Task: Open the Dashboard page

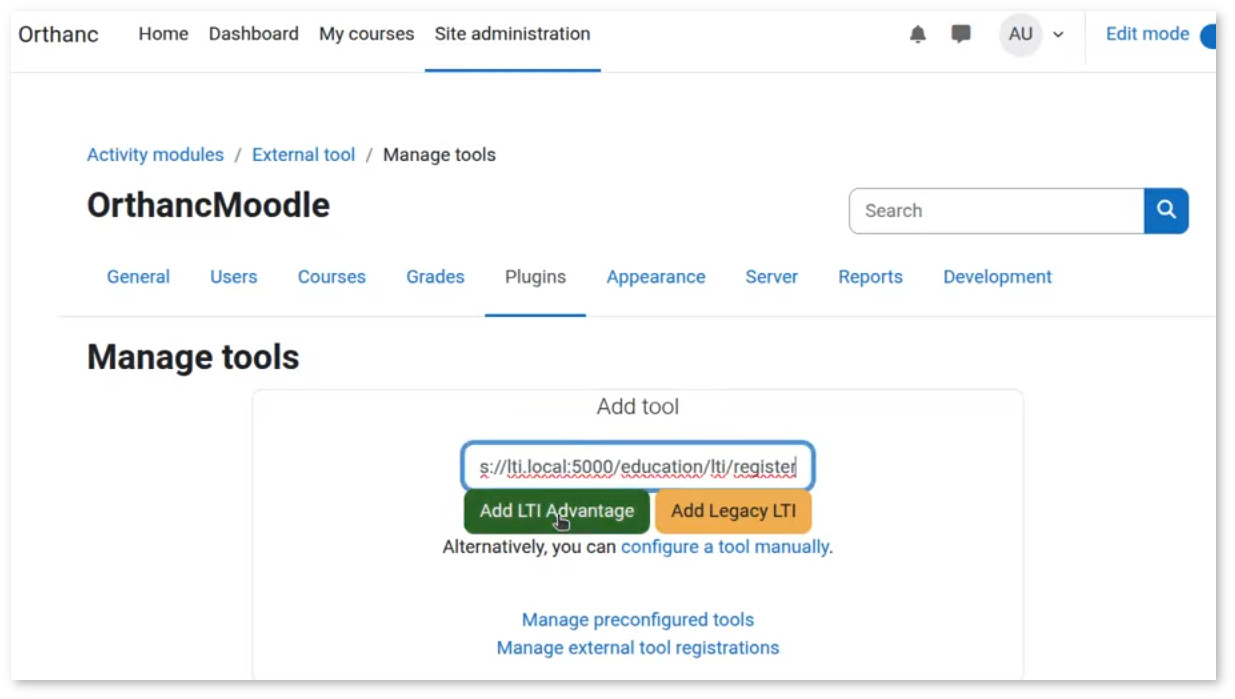Action: 253,34
